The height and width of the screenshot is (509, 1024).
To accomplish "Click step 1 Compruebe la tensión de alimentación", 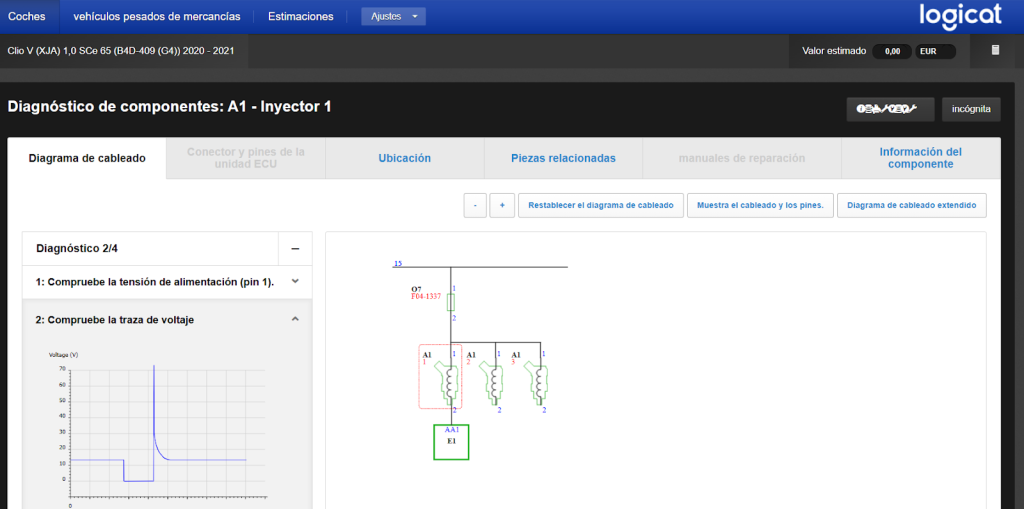I will click(155, 282).
